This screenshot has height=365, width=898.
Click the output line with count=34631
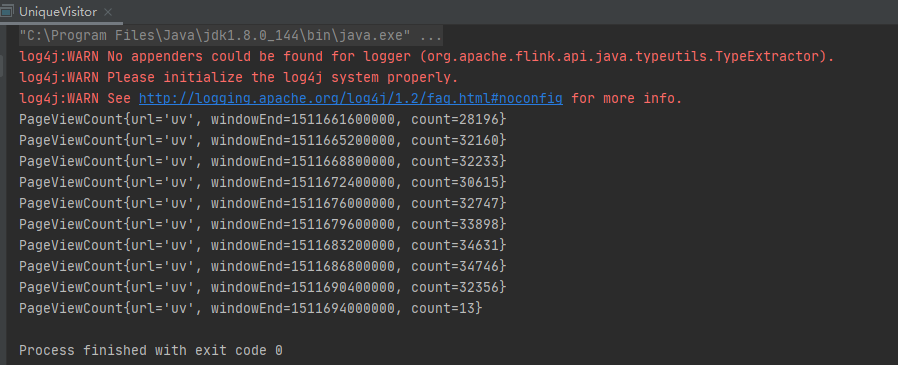click(x=263, y=245)
